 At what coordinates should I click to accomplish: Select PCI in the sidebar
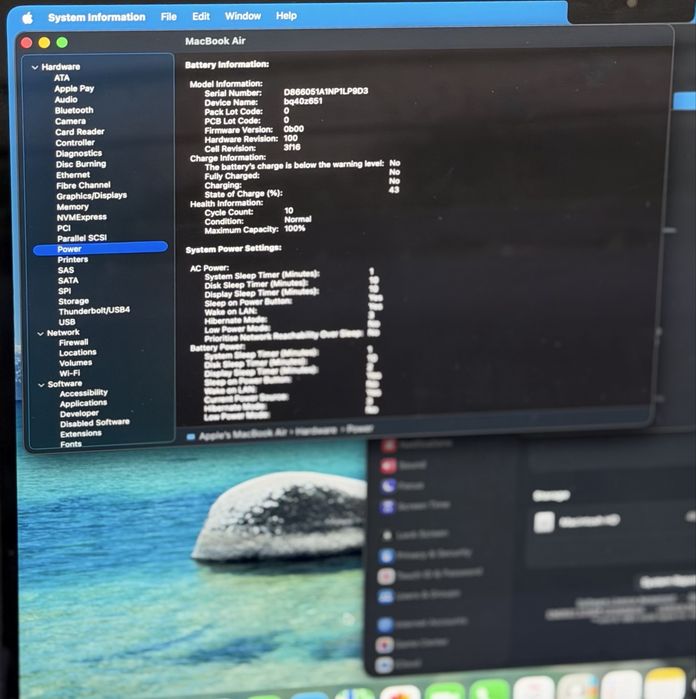[64, 228]
